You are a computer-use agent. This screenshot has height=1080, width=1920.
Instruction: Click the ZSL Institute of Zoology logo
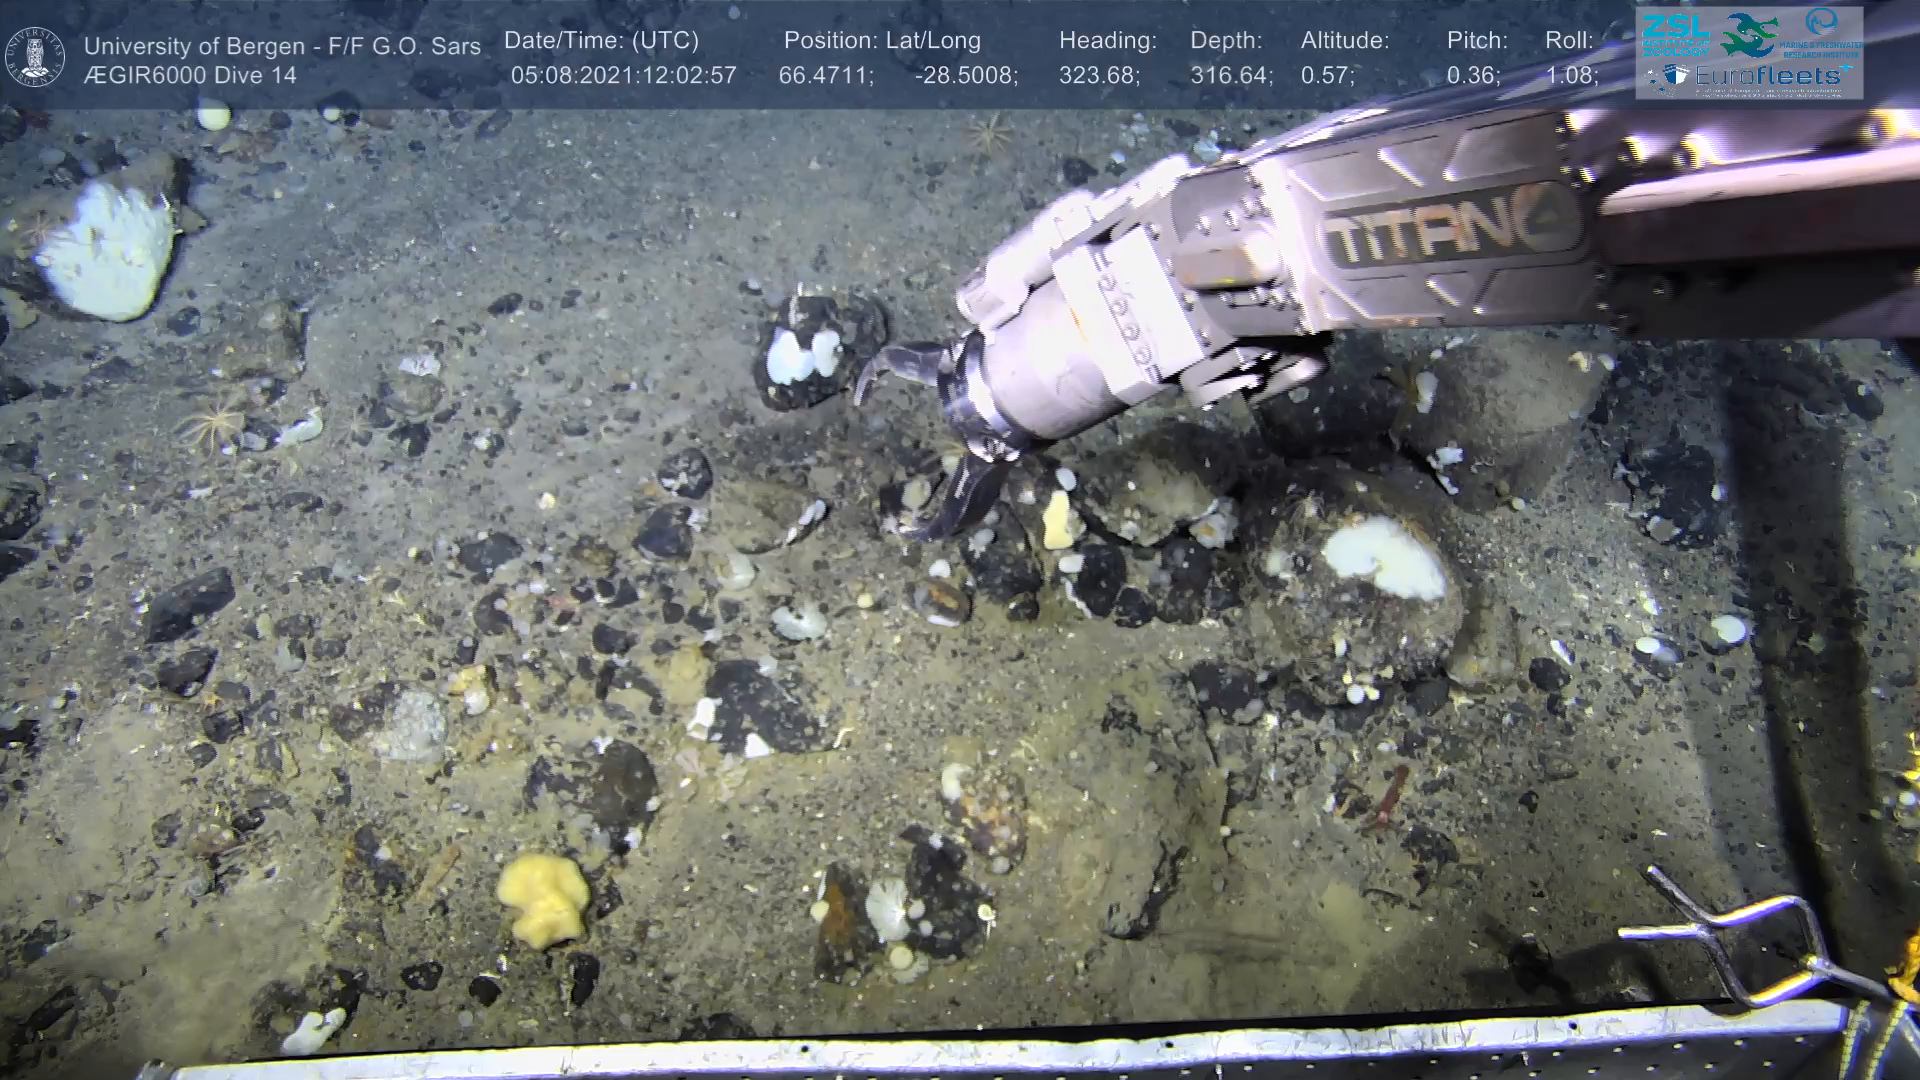point(1674,35)
